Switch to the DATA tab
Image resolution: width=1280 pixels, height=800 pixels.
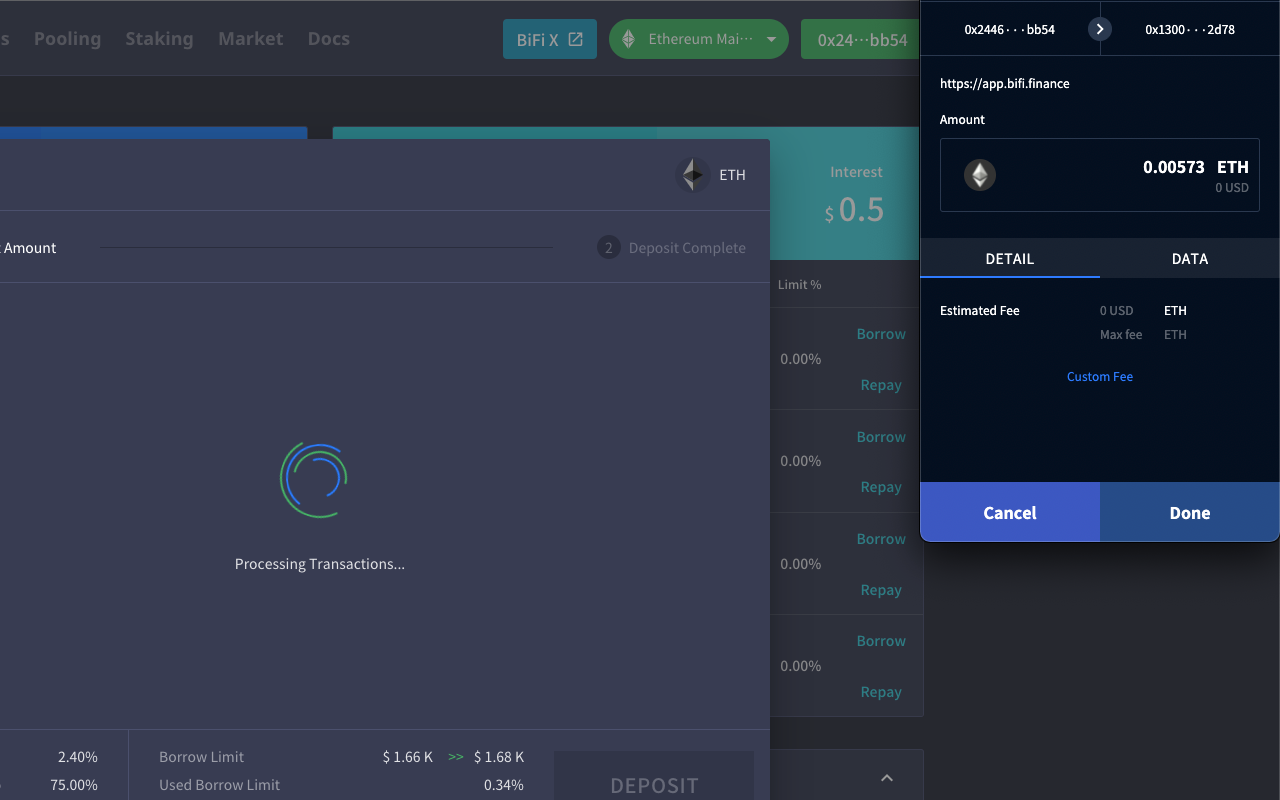[1189, 258]
